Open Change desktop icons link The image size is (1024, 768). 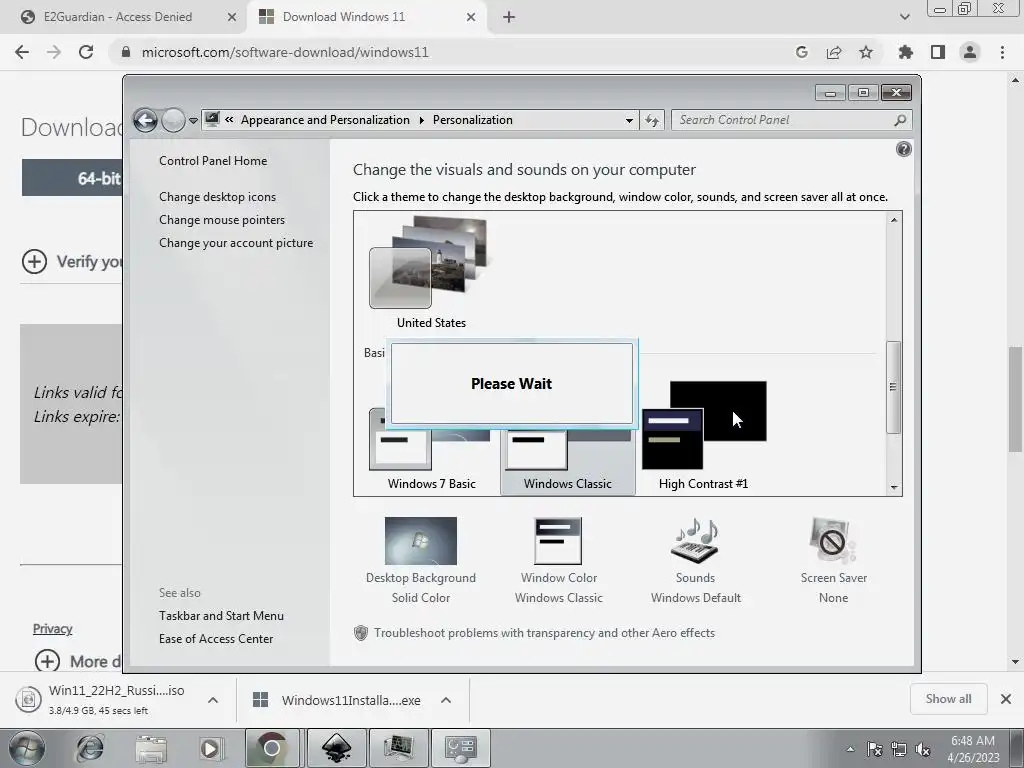(x=217, y=197)
